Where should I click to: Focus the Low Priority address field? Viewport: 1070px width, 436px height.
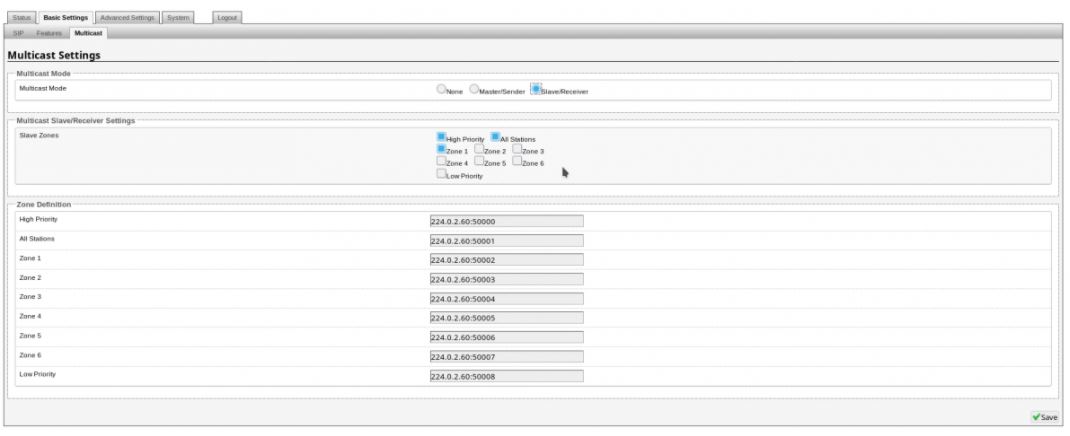pyautogui.click(x=505, y=375)
